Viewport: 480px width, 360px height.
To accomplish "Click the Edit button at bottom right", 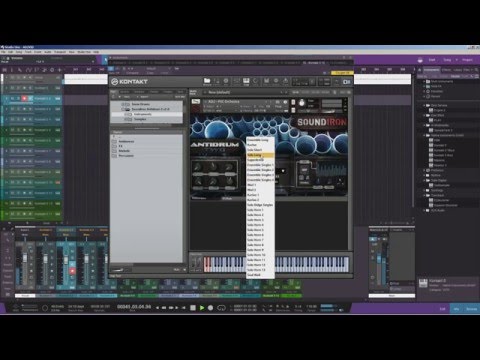I will pos(442,309).
